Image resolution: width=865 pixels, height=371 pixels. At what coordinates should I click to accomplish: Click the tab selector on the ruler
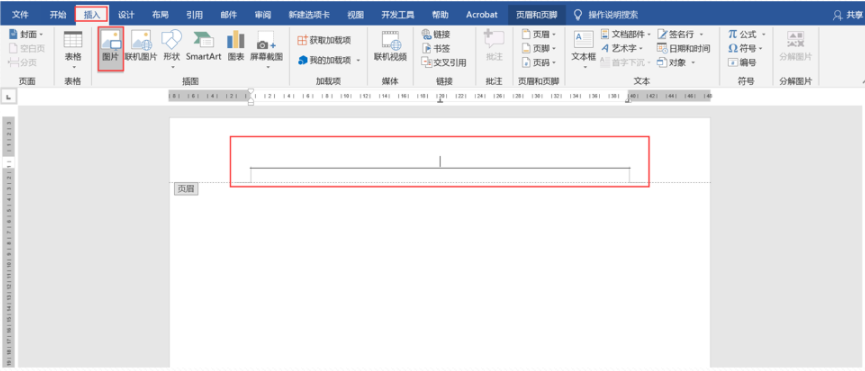pyautogui.click(x=8, y=97)
